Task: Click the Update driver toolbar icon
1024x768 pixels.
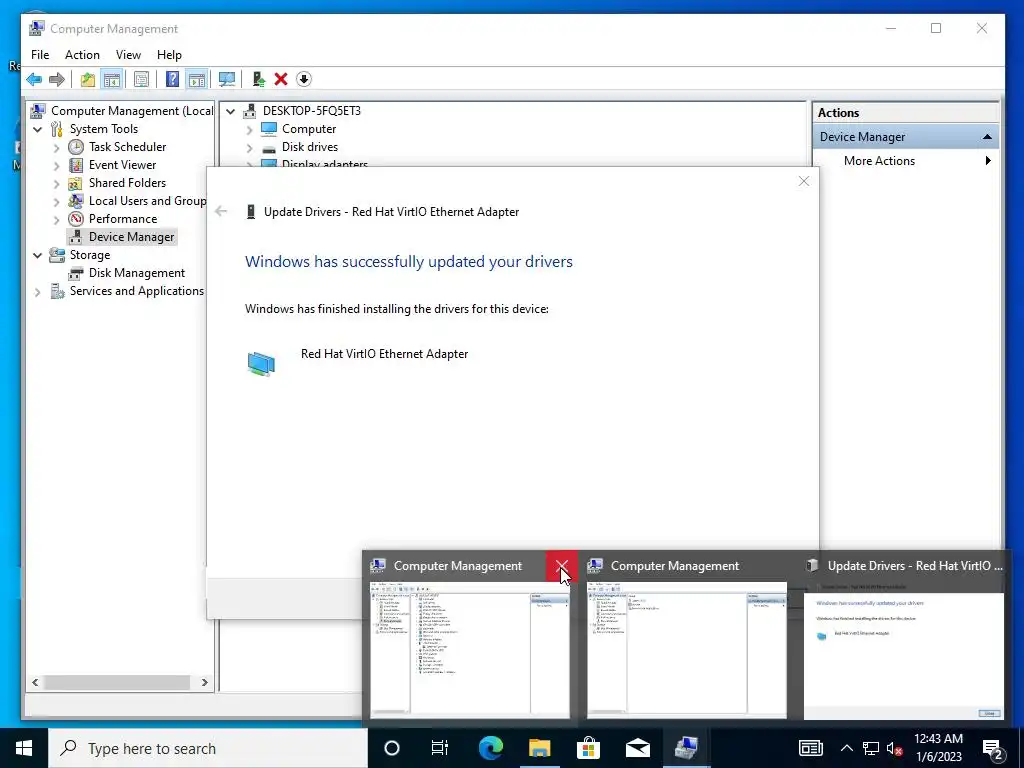Action: click(x=259, y=80)
